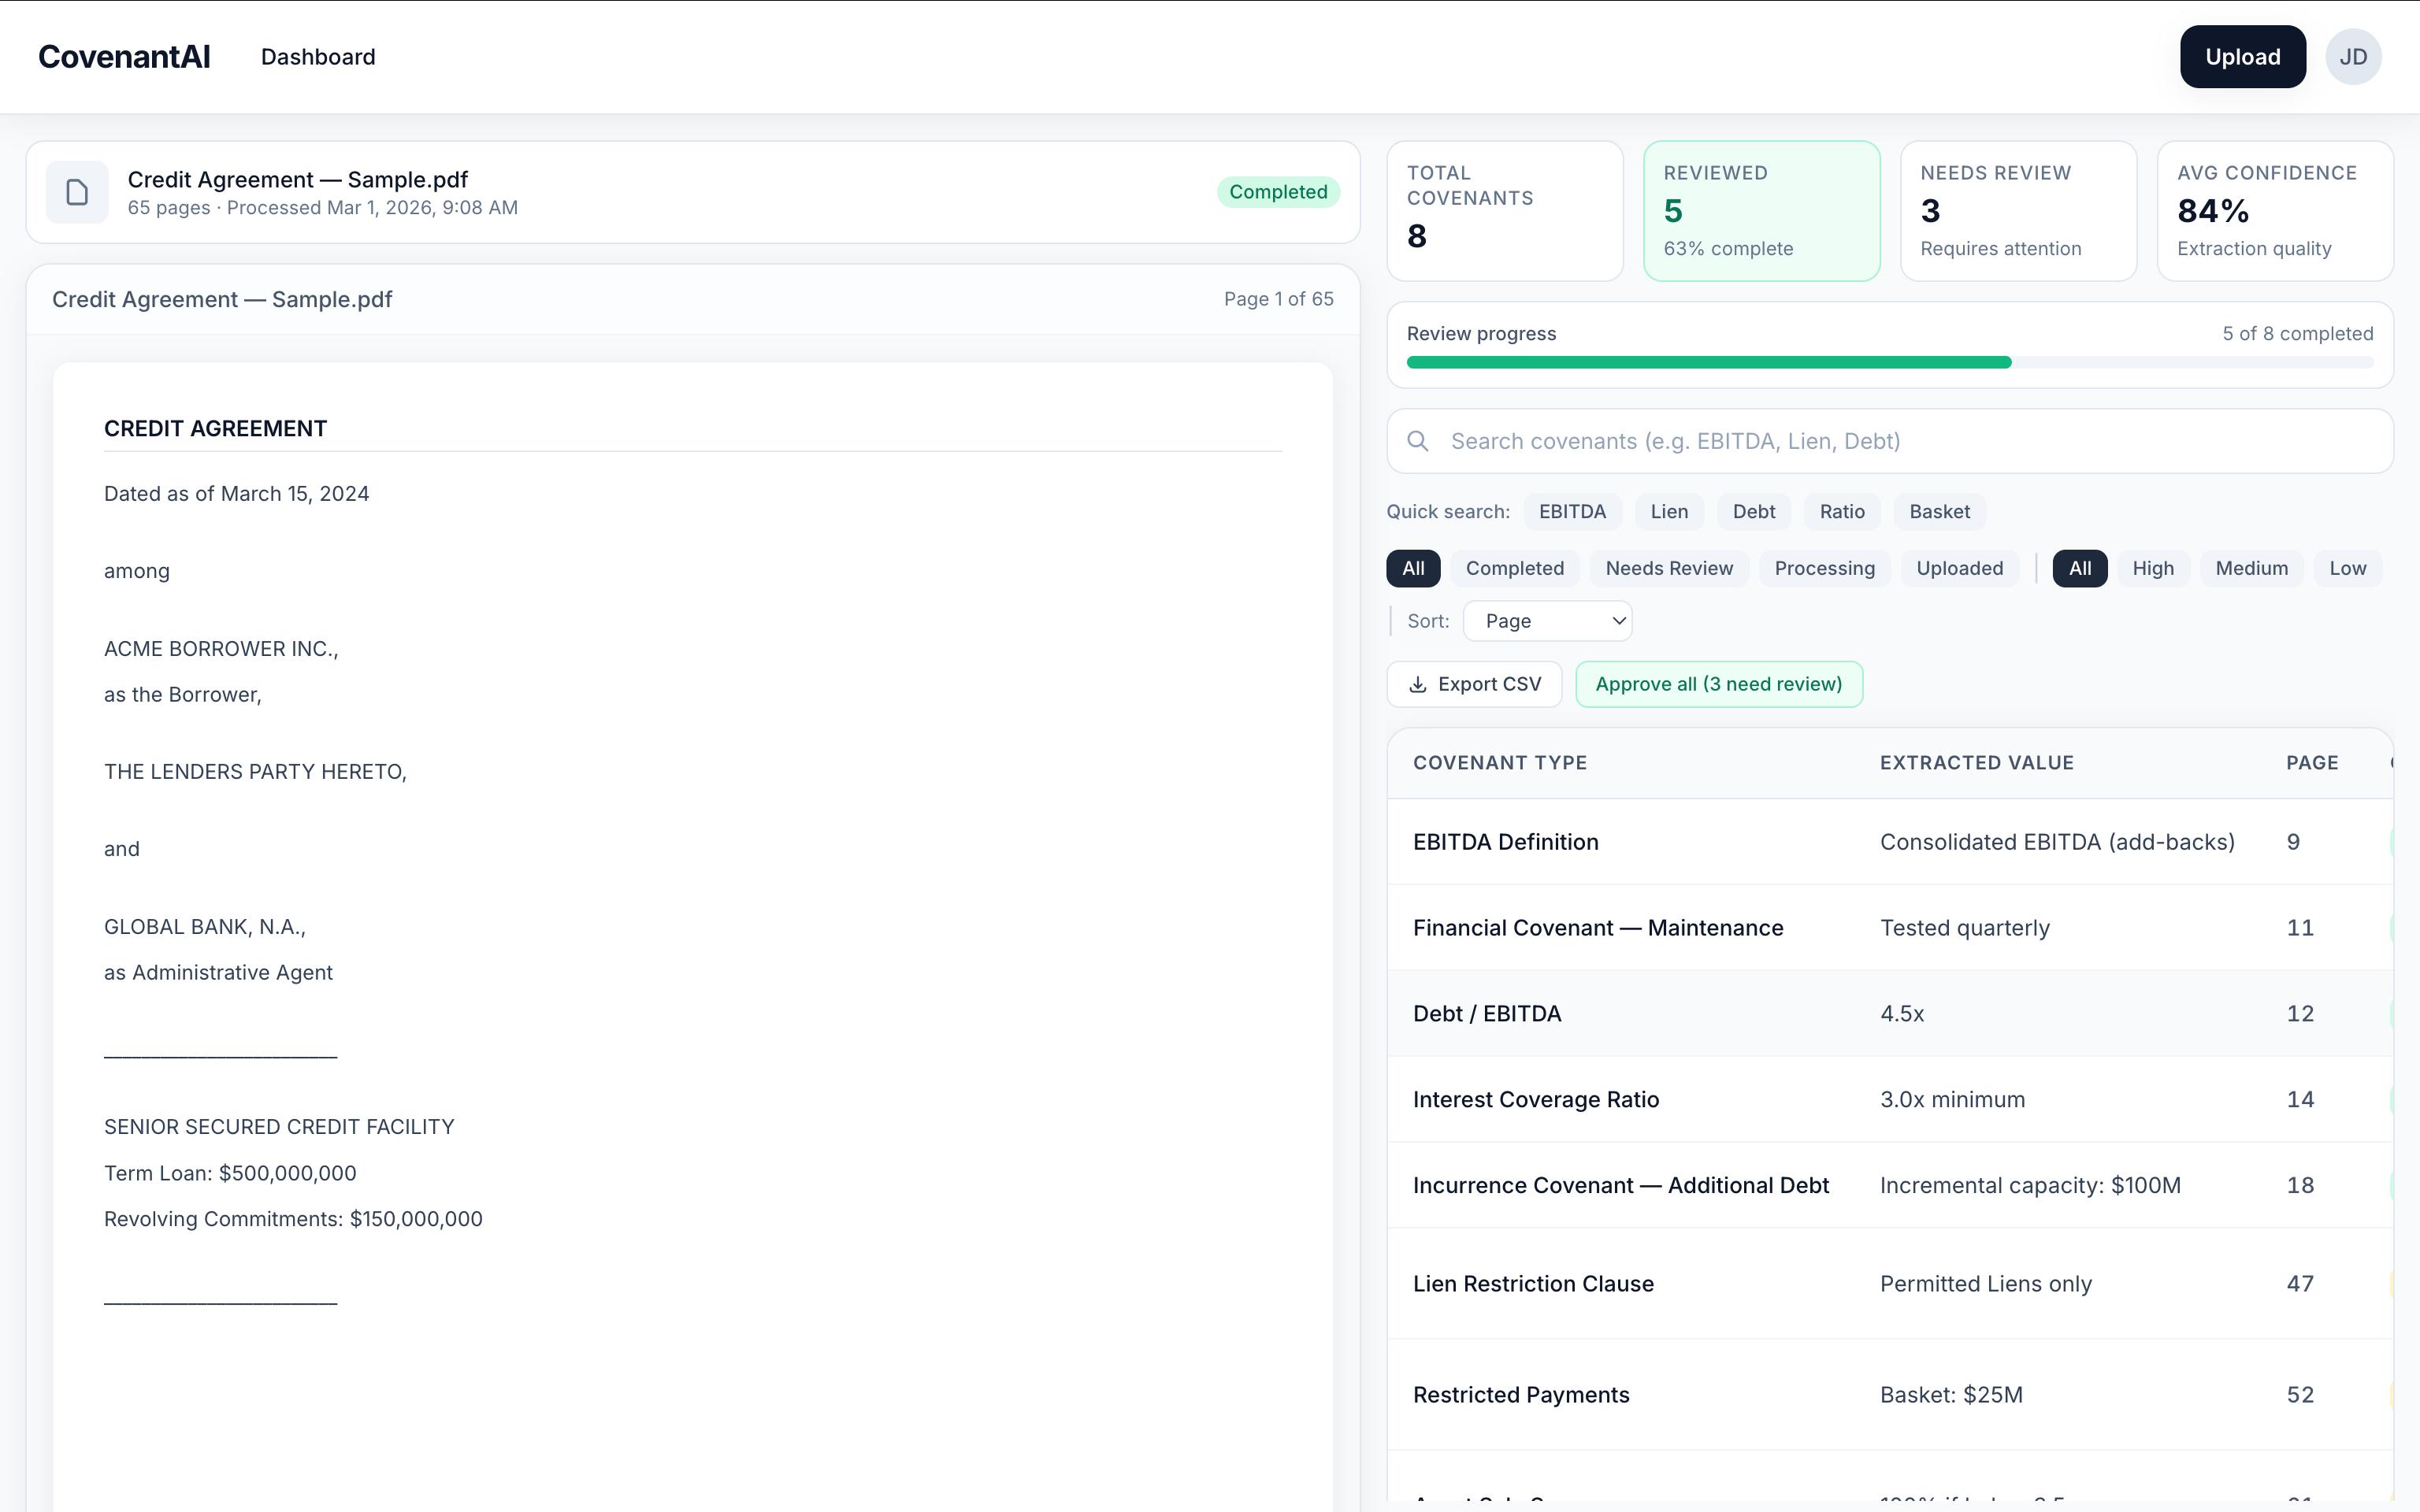2420x1512 pixels.
Task: Approve all covenants needing review
Action: click(x=1719, y=684)
